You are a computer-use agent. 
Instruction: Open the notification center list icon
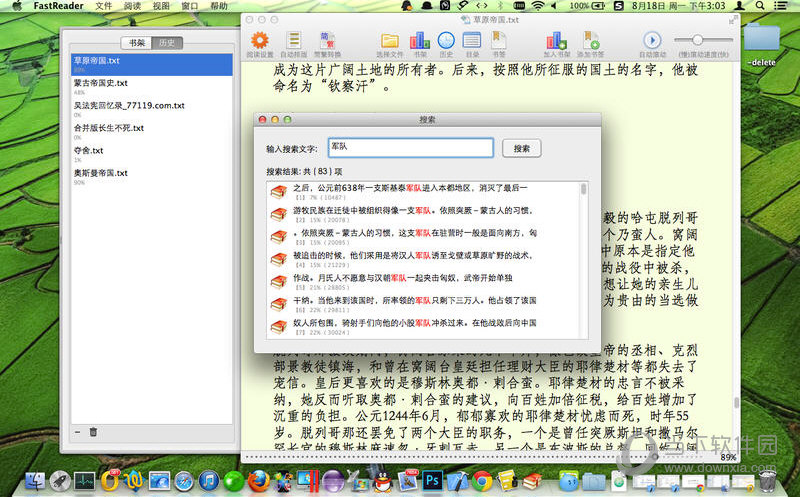pos(780,6)
